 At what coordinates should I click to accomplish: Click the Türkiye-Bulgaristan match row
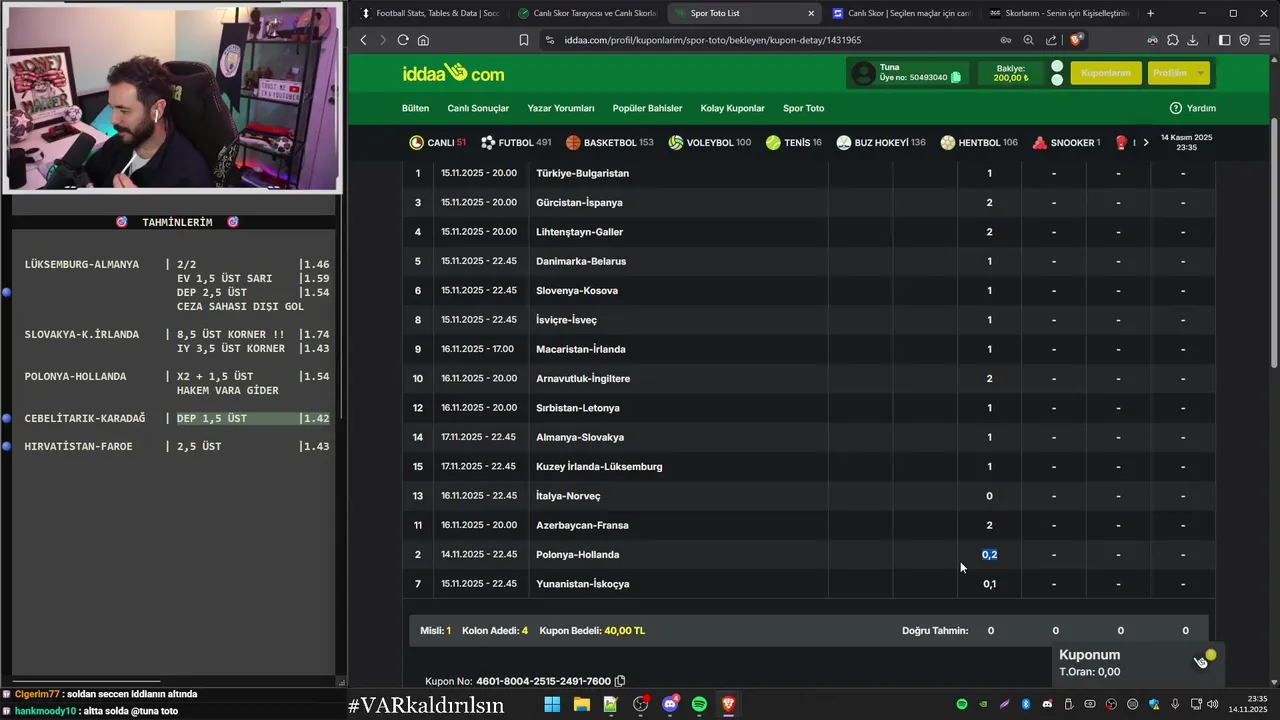point(809,173)
